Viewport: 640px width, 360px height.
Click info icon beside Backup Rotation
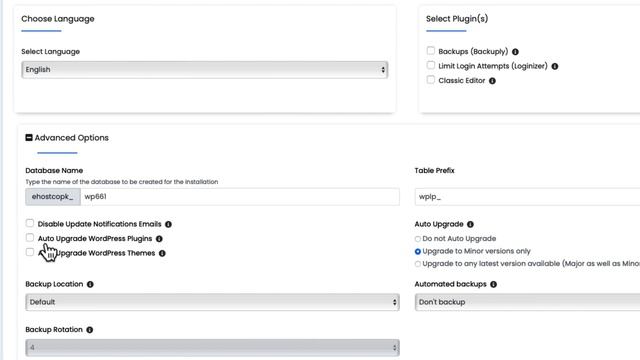pyautogui.click(x=89, y=330)
